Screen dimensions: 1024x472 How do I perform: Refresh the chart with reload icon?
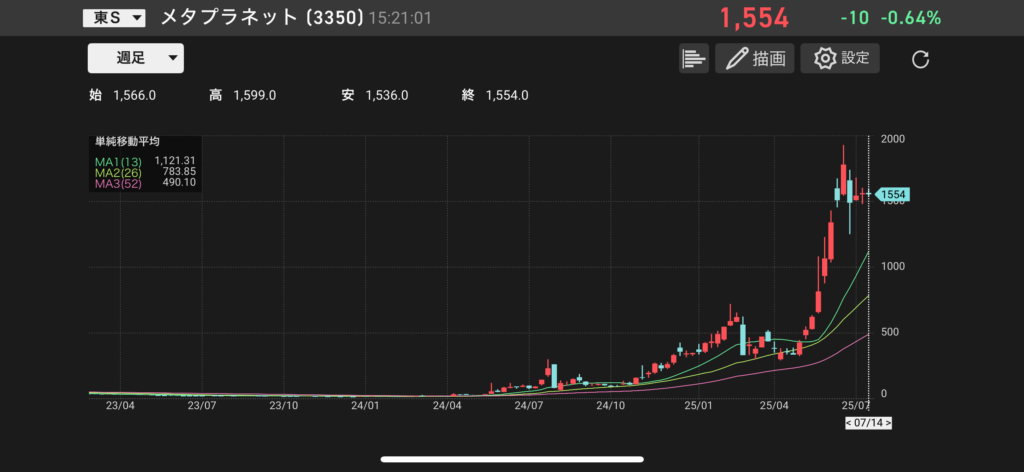tap(920, 60)
